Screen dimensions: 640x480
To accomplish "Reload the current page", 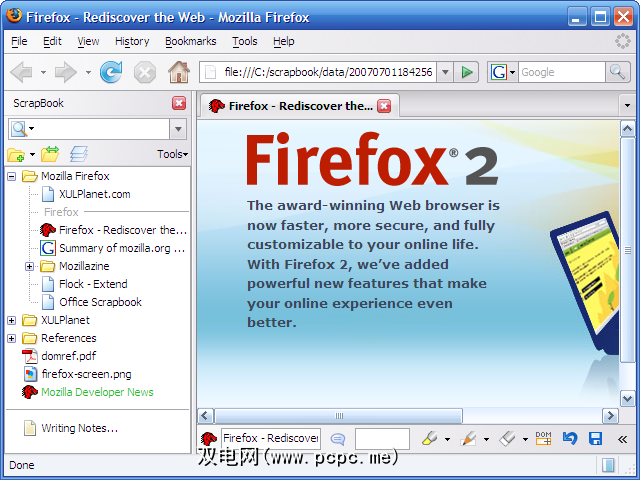I will (111, 72).
